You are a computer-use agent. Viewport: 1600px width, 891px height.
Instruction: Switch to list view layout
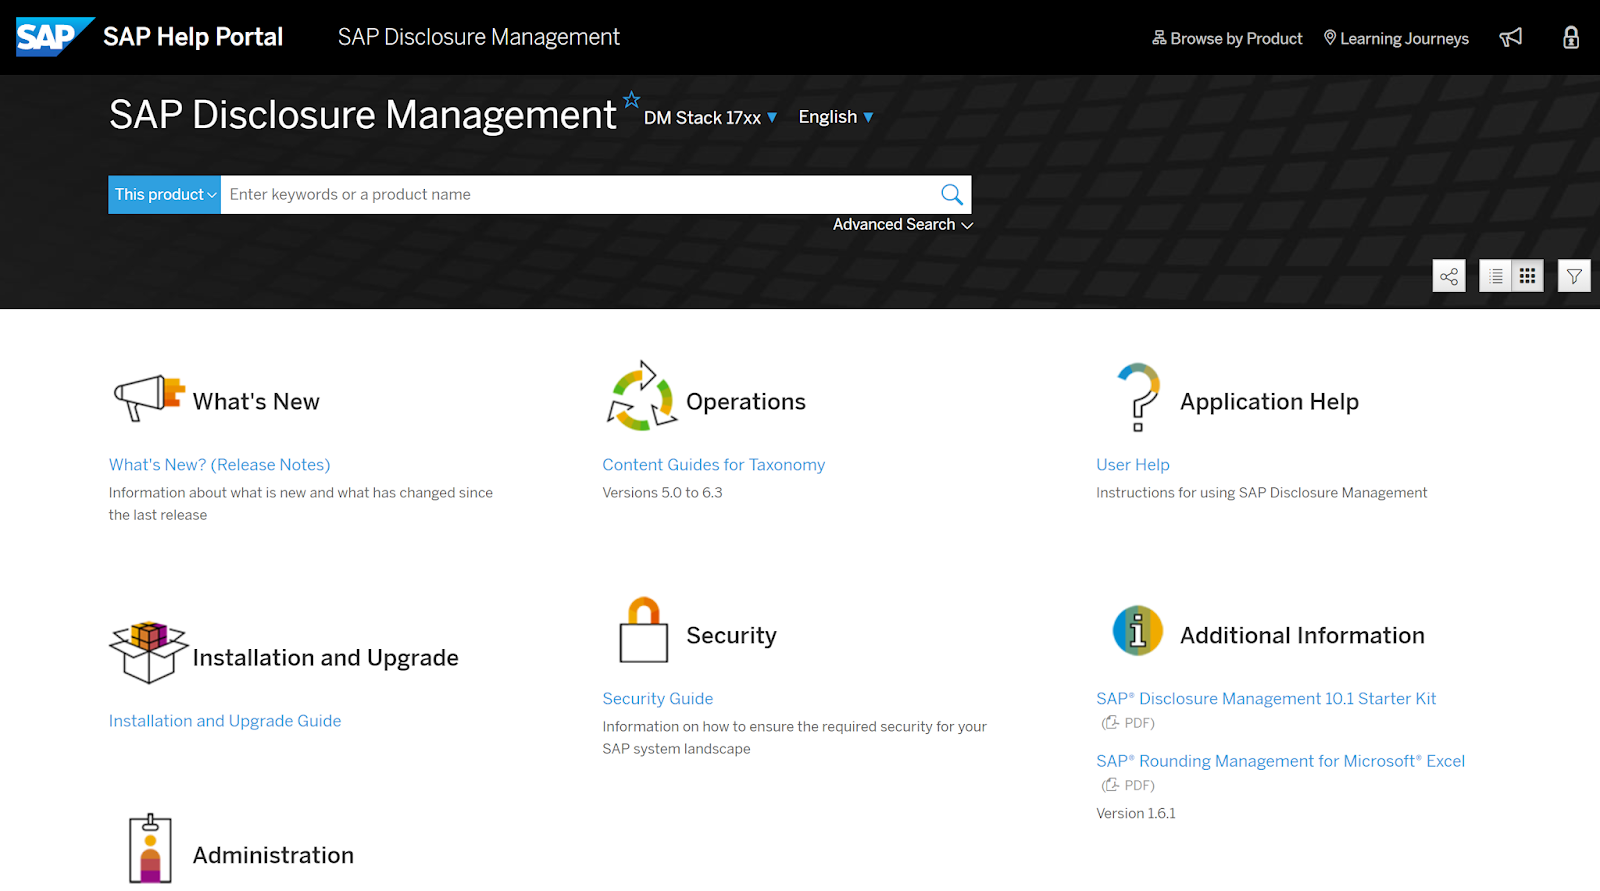pos(1496,276)
